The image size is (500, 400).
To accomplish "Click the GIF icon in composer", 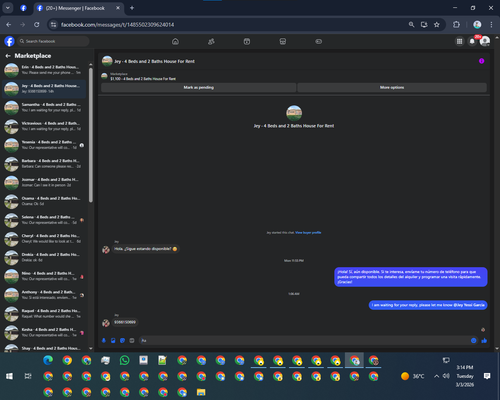I will [132, 340].
